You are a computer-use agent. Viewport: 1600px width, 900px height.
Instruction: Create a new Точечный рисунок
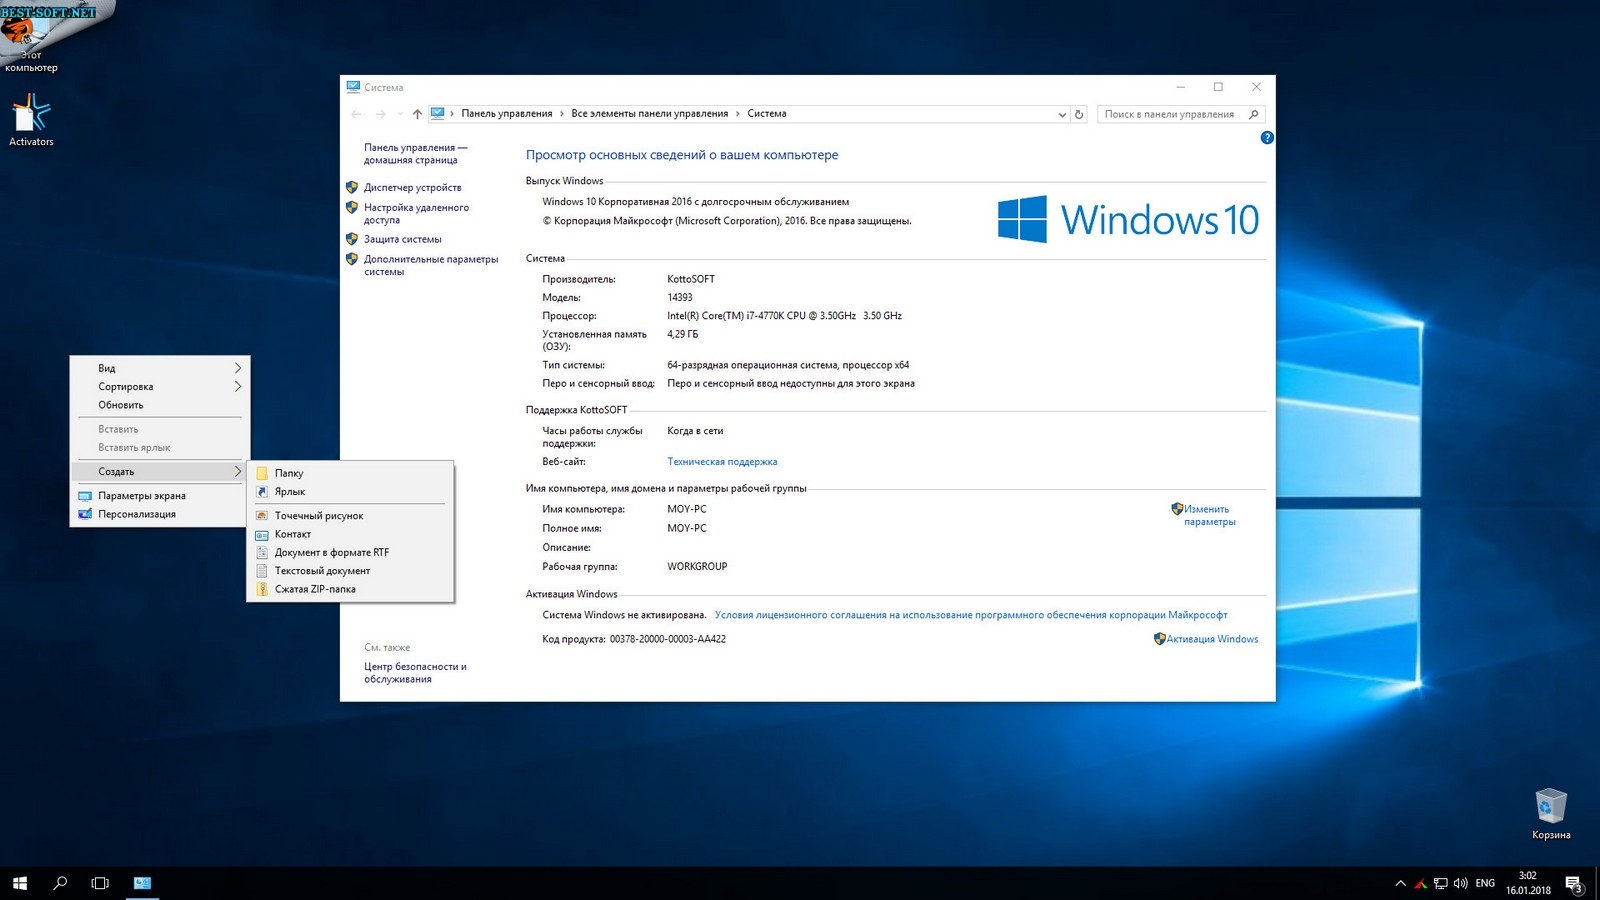350,516
